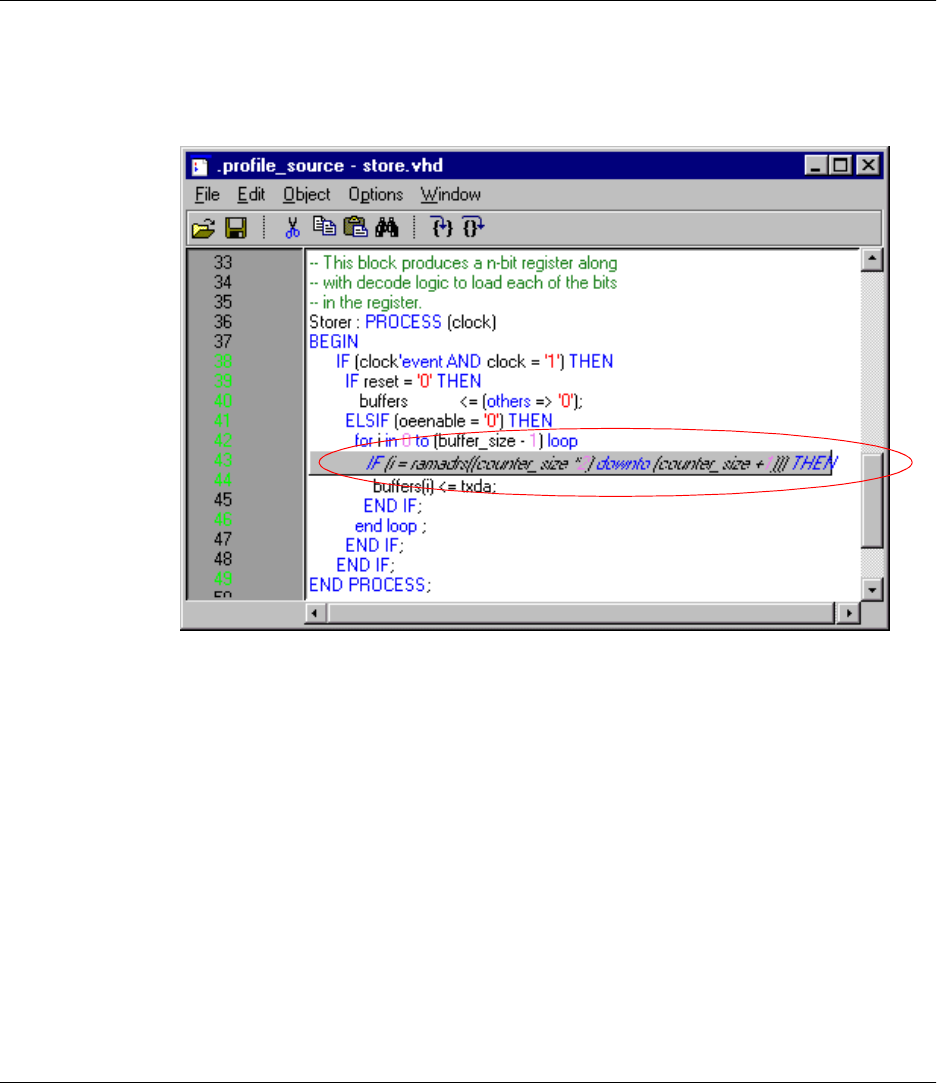Select line number 47
This screenshot has height=1083, width=937.
tap(223, 539)
